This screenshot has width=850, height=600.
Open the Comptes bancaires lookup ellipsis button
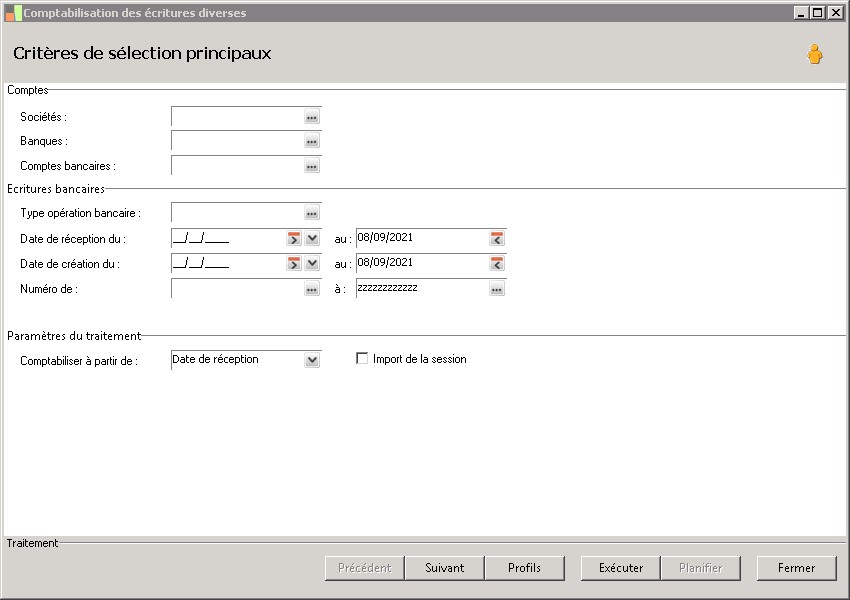pyautogui.click(x=312, y=166)
